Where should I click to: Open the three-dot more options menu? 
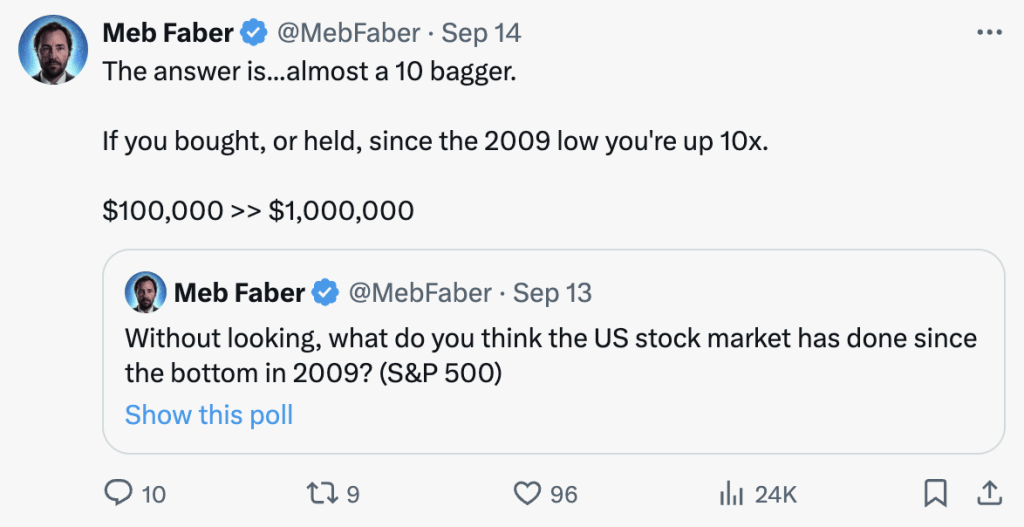tap(989, 32)
